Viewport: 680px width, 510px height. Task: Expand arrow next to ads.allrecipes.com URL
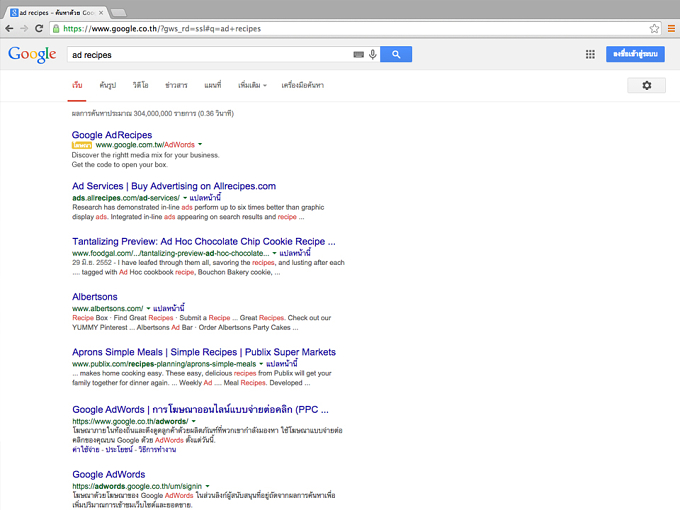(x=185, y=198)
